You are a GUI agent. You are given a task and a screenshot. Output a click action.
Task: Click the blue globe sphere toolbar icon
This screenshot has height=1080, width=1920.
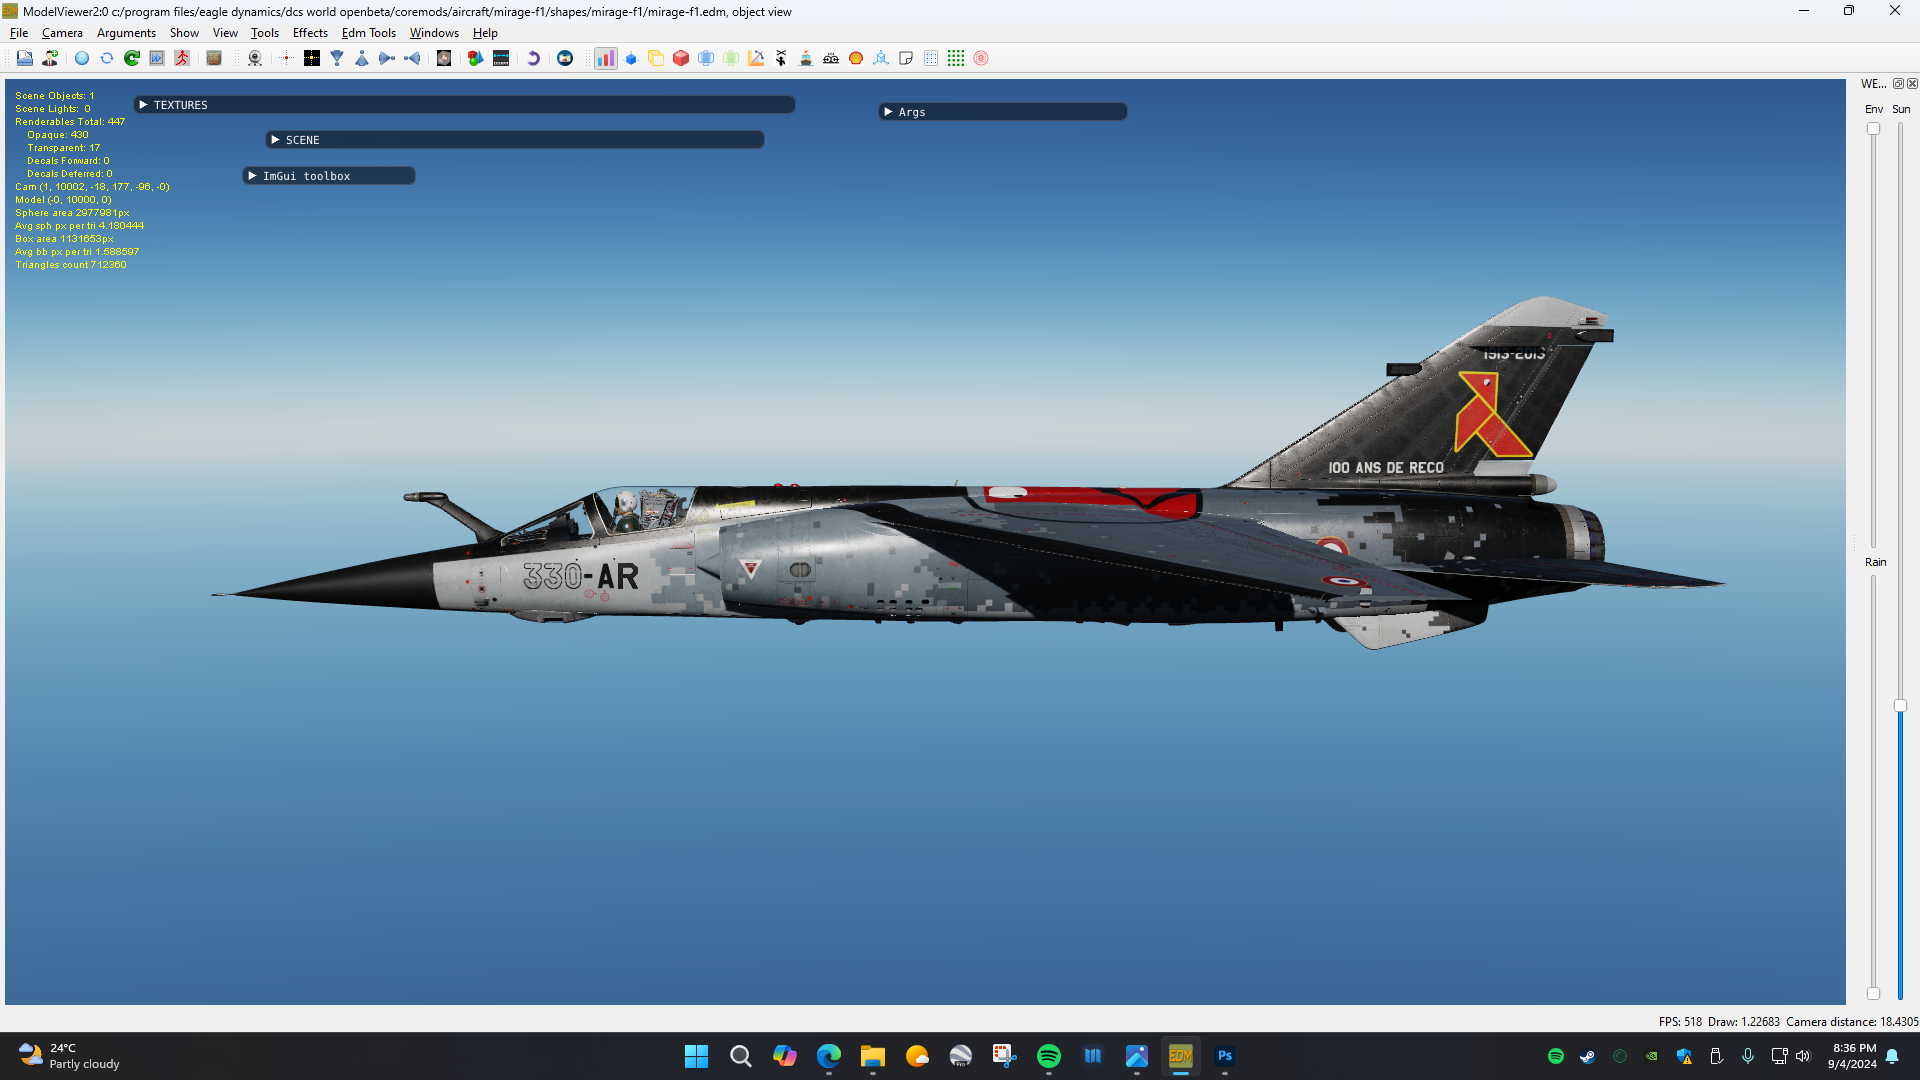tap(82, 58)
